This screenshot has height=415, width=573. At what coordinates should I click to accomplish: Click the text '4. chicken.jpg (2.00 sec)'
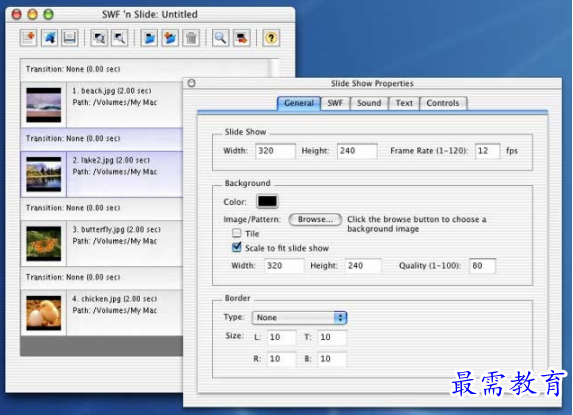coord(115,299)
